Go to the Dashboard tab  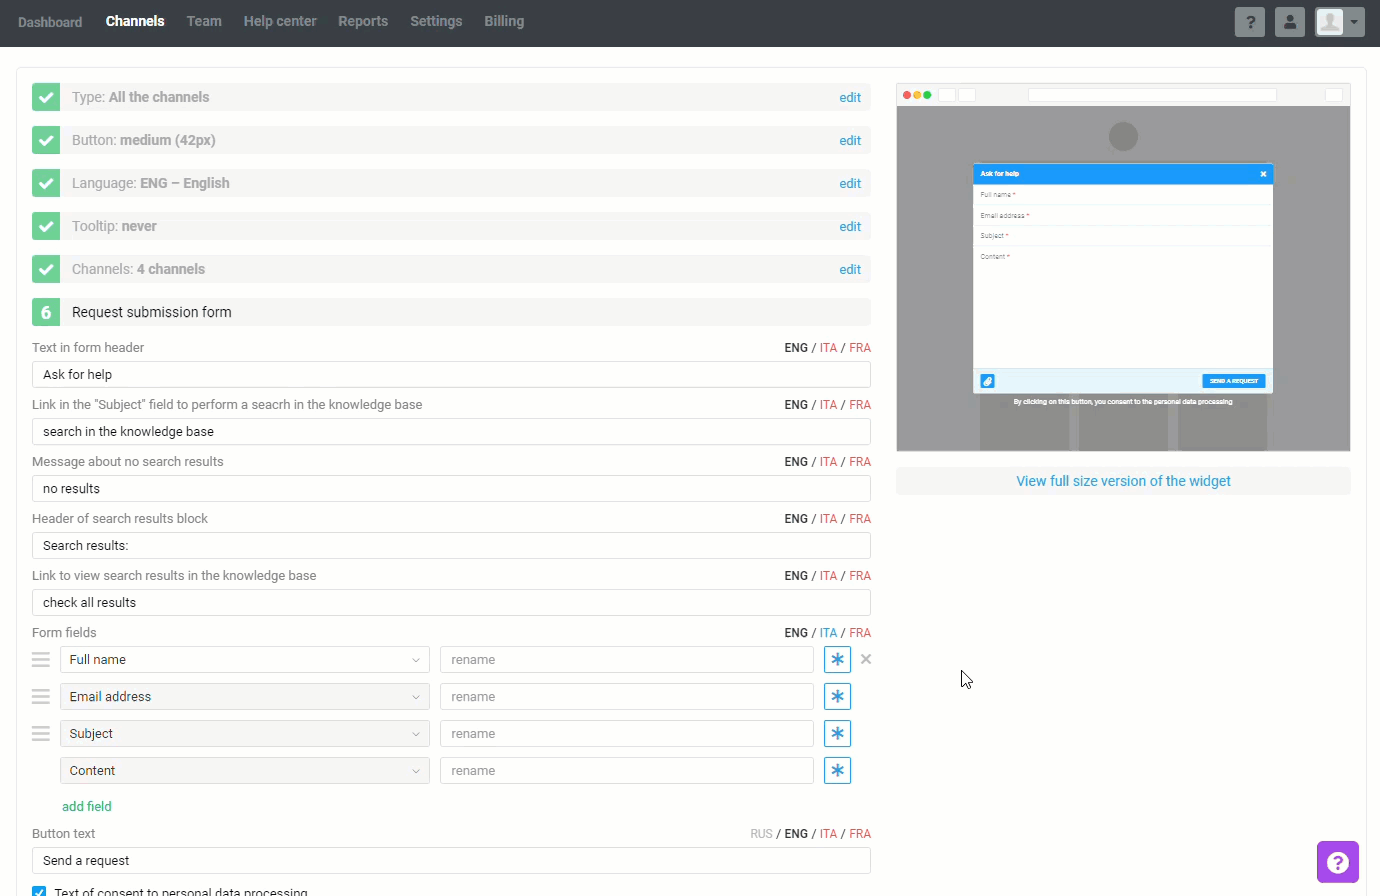point(50,21)
